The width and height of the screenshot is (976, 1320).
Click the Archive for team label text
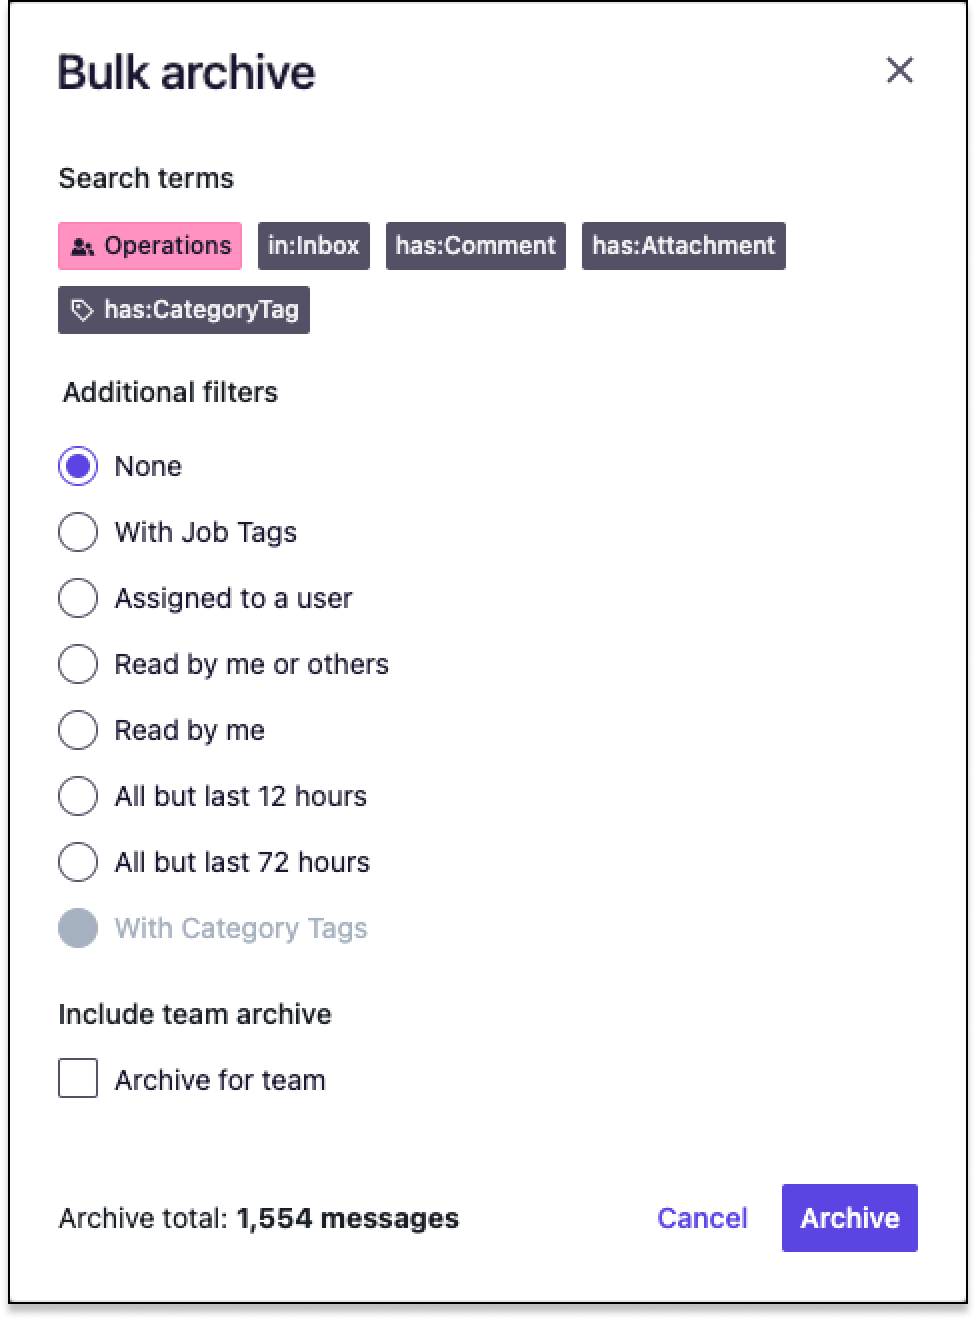click(x=220, y=1080)
